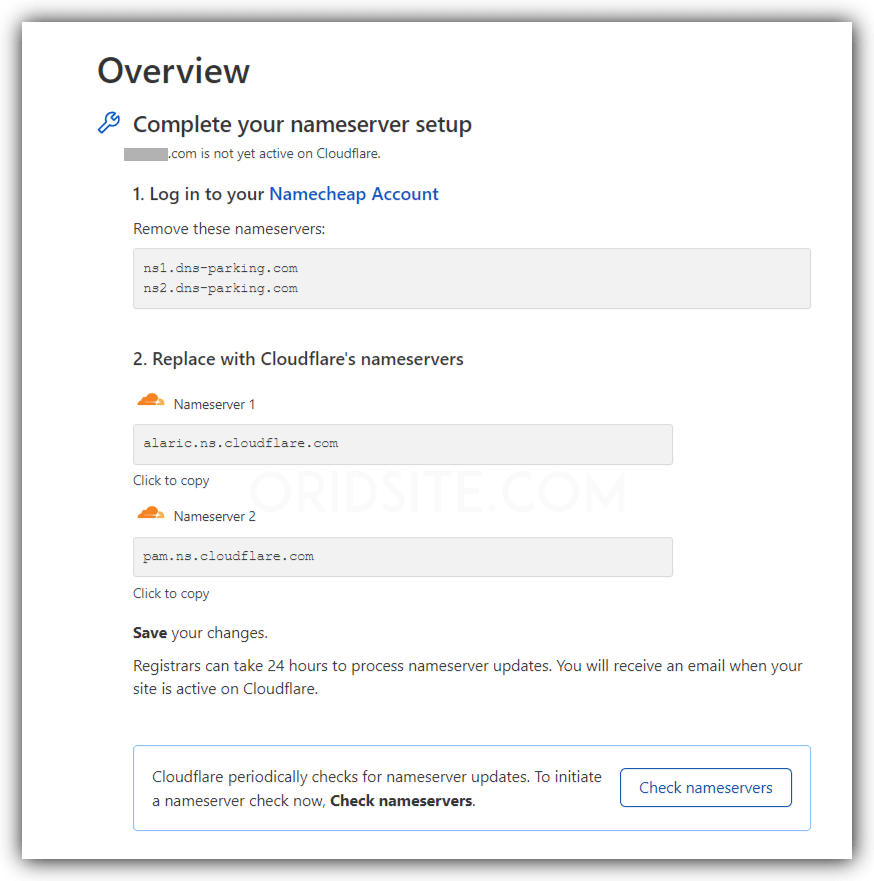Copy the alaric.ns.cloudflare.com nameserver field

(x=403, y=444)
